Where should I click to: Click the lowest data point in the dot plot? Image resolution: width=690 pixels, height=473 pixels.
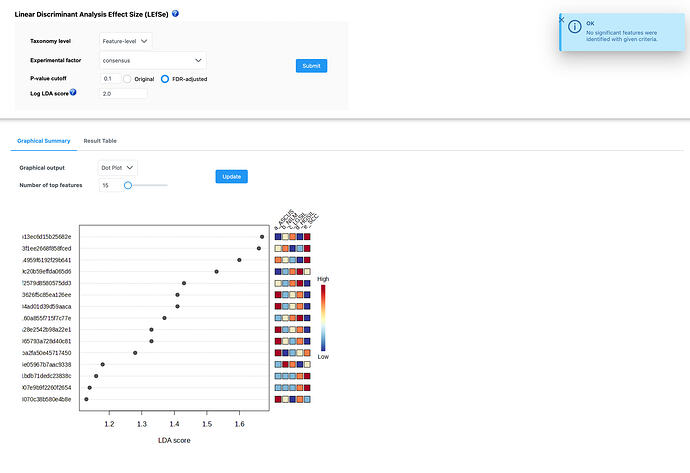pos(86,399)
